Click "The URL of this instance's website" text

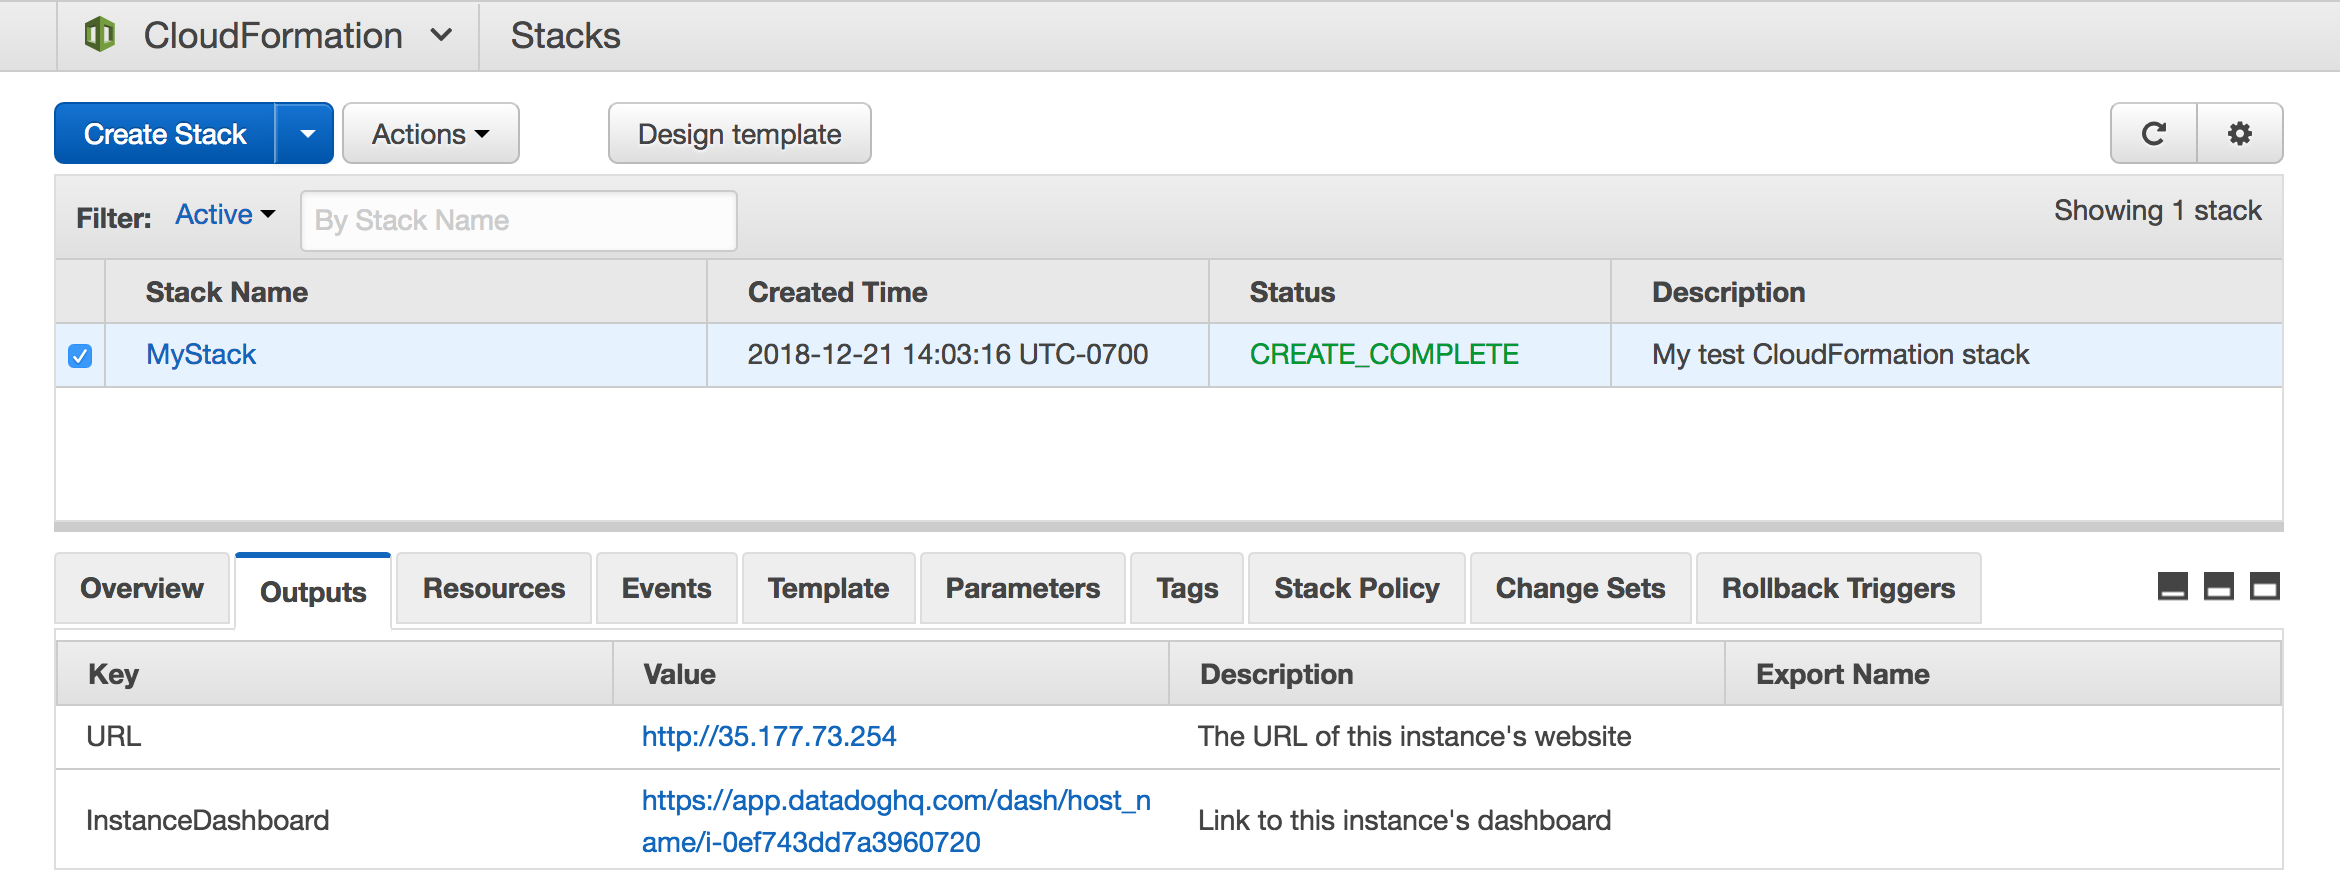click(x=1415, y=737)
